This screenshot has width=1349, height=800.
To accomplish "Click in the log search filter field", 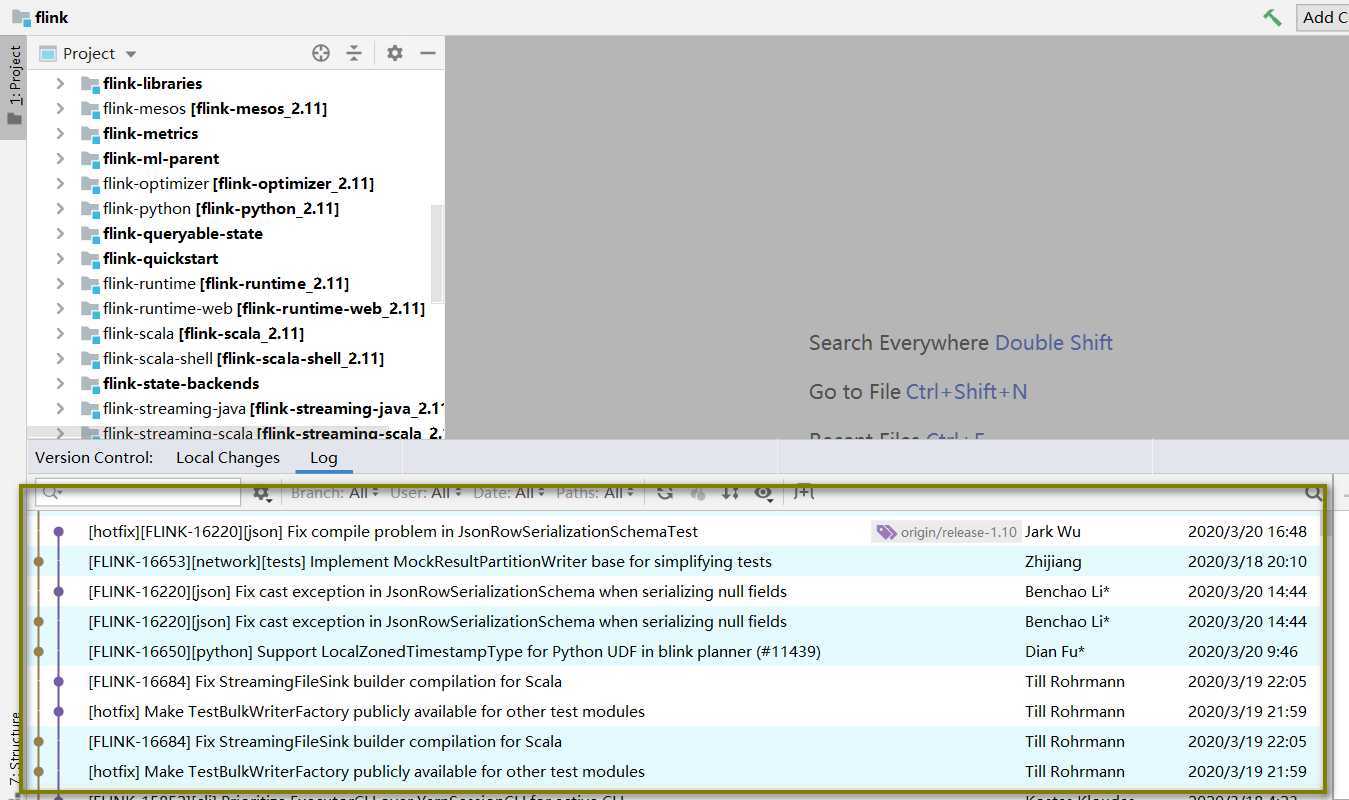I will [140, 493].
